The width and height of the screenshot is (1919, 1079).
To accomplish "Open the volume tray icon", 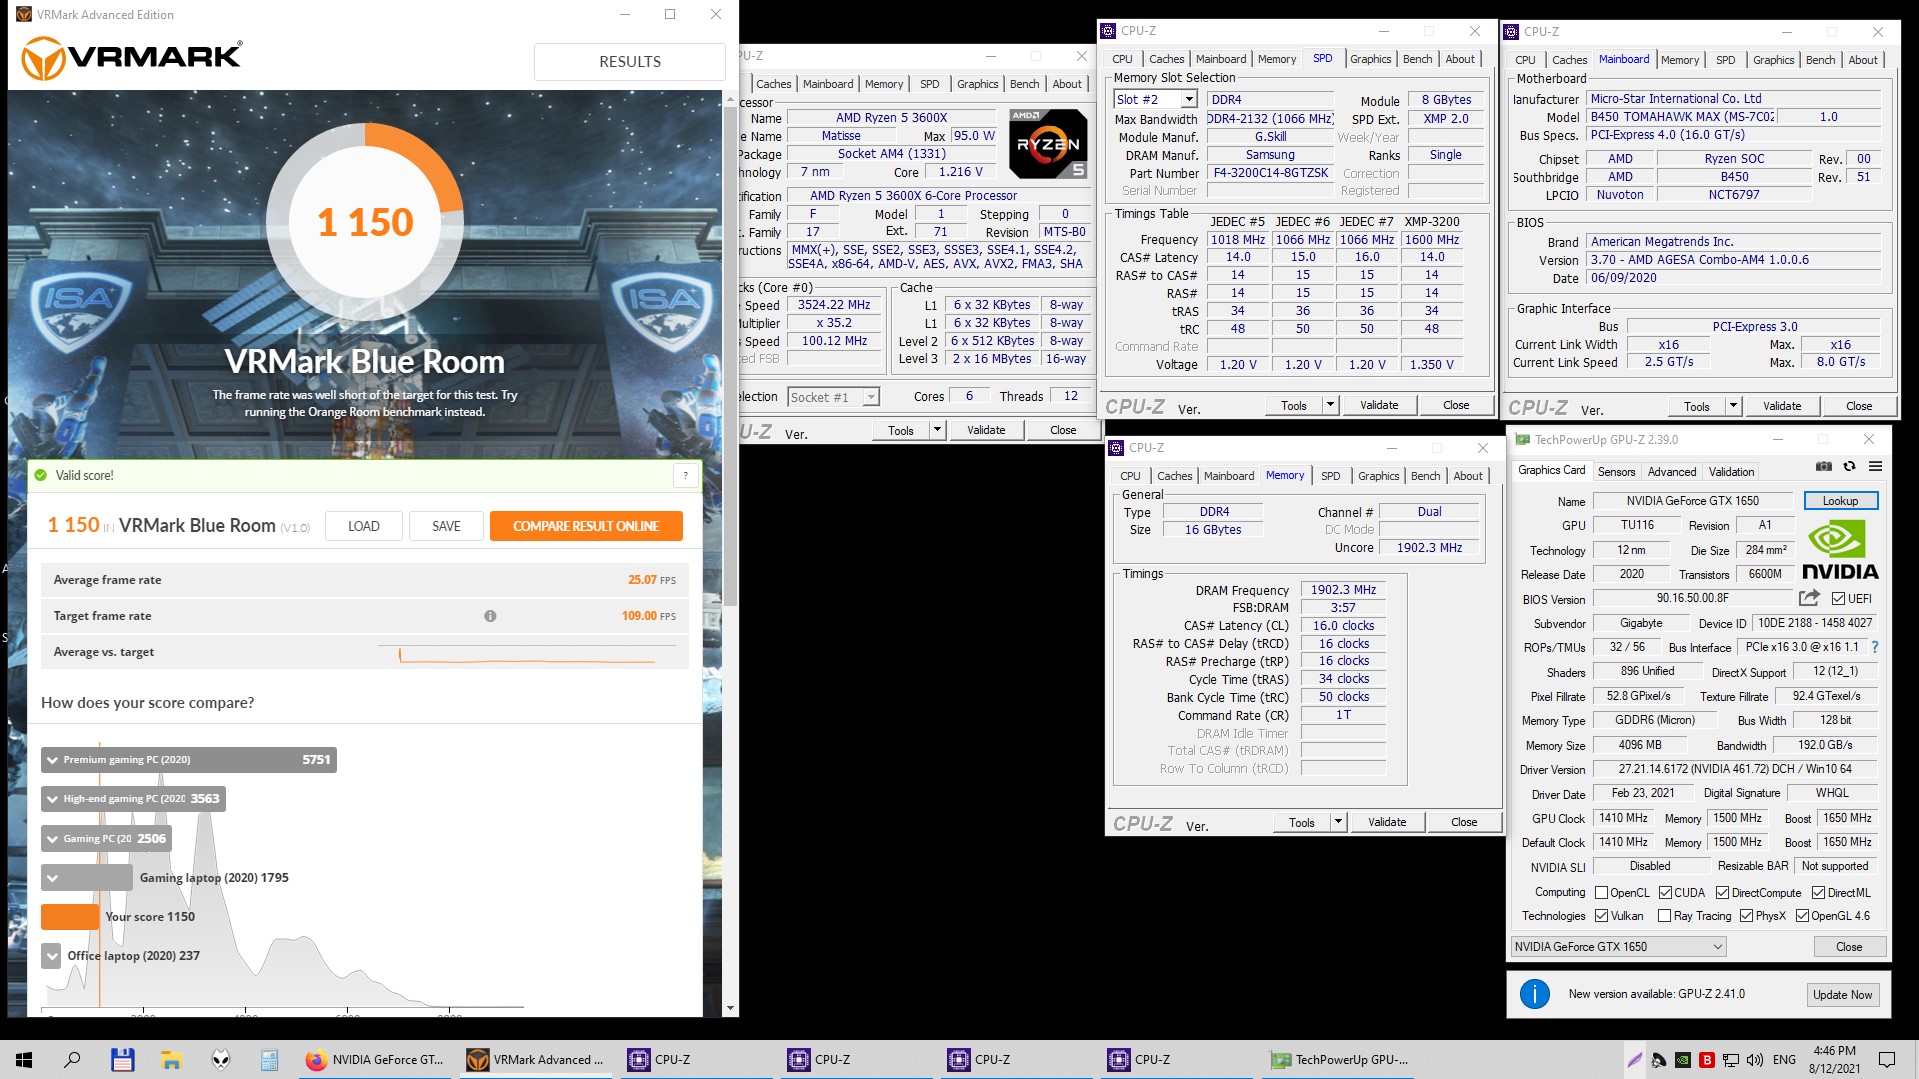I will (x=1756, y=1060).
